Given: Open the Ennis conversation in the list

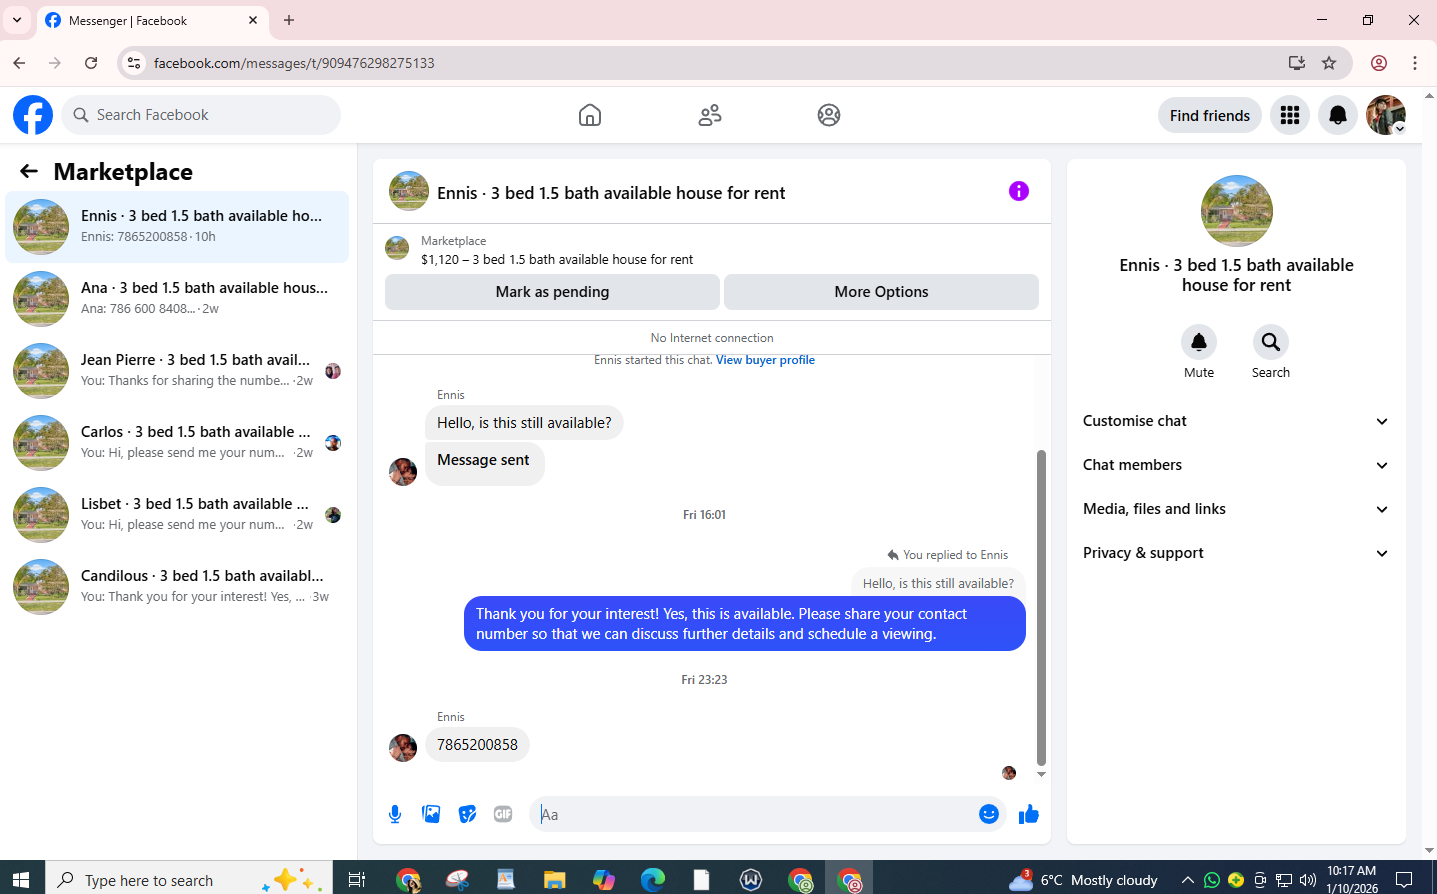Looking at the screenshot, I should tap(177, 227).
